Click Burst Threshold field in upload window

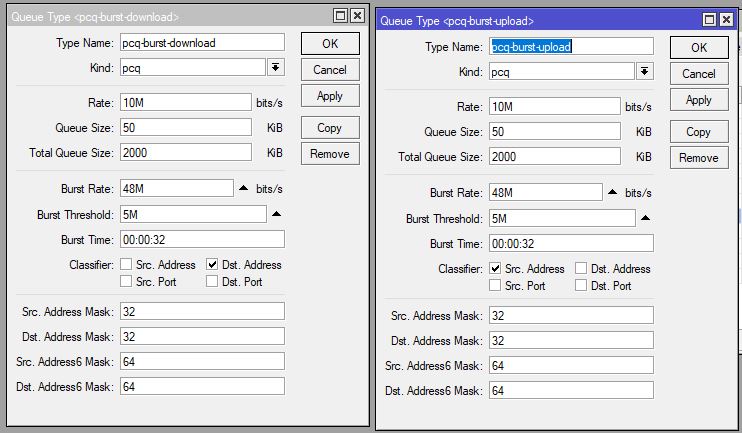click(562, 219)
